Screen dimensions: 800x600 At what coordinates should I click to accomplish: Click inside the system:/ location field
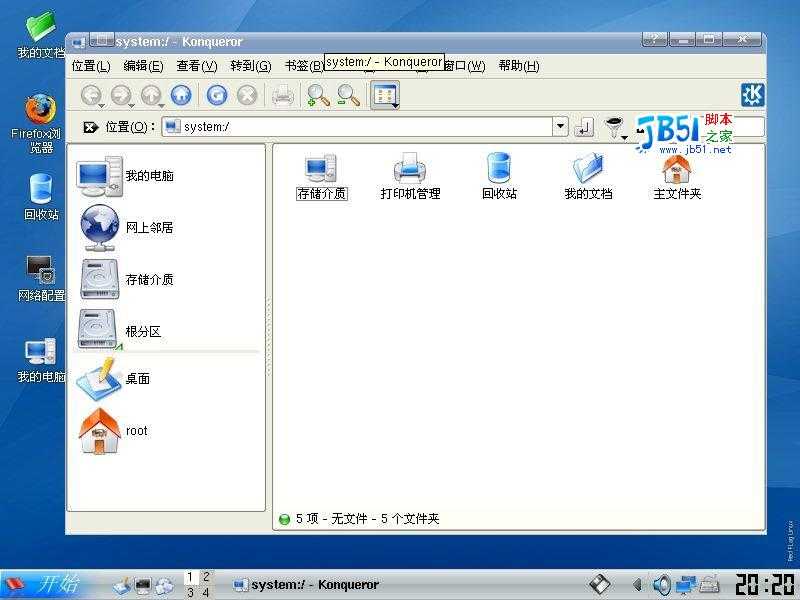pos(357,127)
